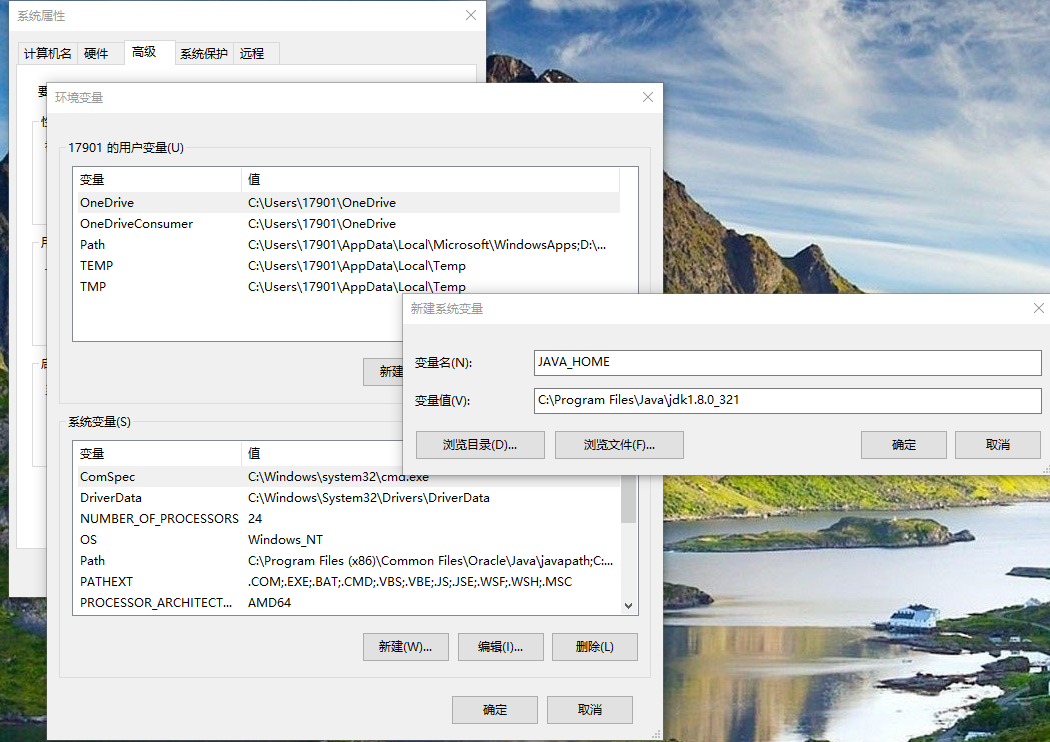The image size is (1050, 742).
Task: Confirm new variable with 确定 button
Action: coord(903,445)
